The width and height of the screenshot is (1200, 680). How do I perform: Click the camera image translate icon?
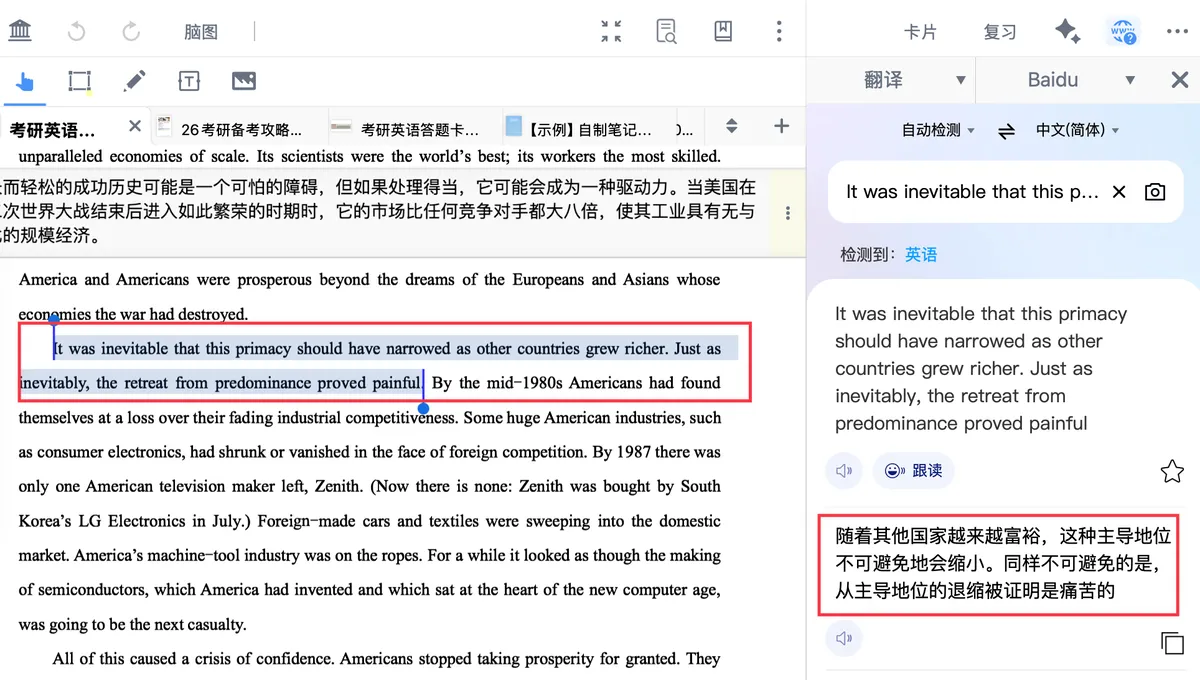click(x=1155, y=192)
